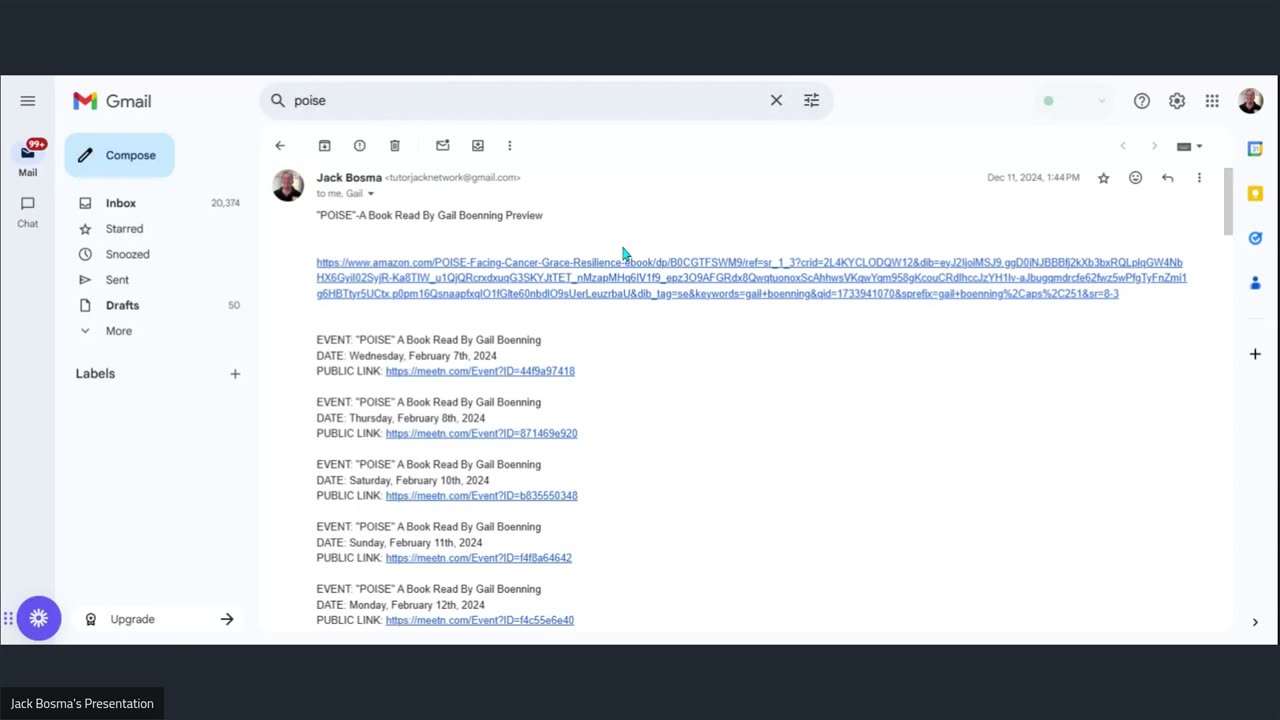The width and height of the screenshot is (1280, 720).
Task: Archive this email
Action: (x=325, y=146)
